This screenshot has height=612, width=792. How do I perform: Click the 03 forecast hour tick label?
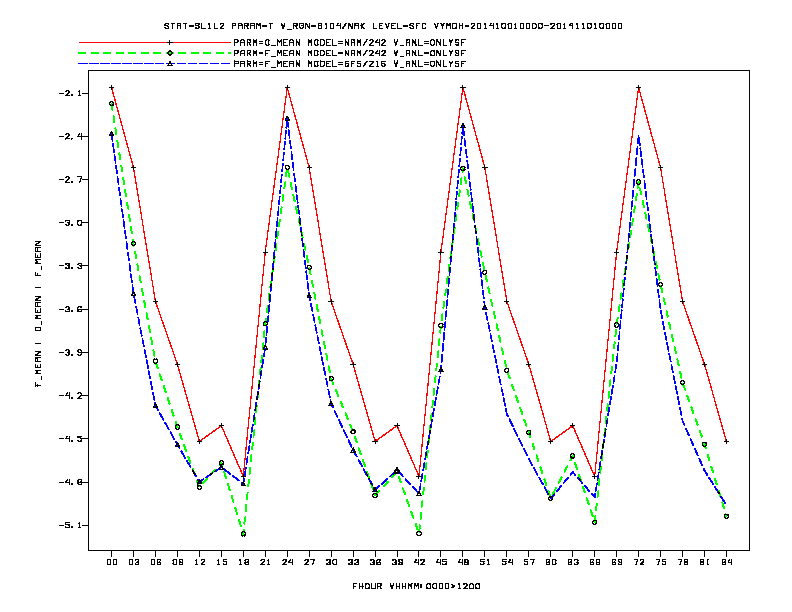pos(133,562)
